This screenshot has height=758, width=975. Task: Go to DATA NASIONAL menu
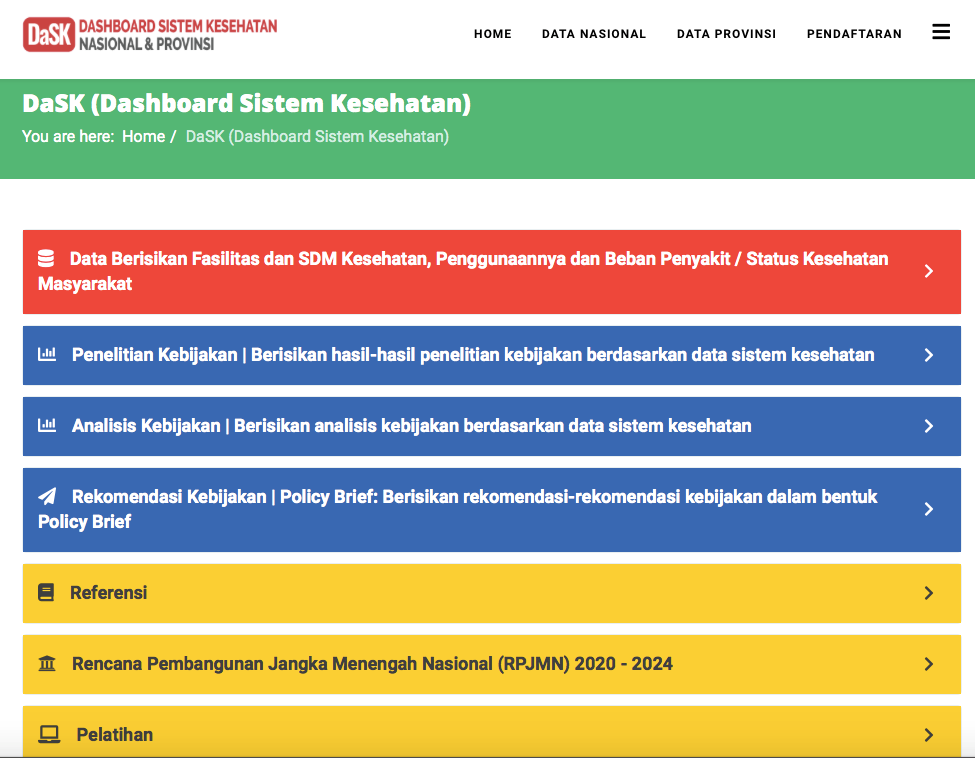tap(594, 34)
